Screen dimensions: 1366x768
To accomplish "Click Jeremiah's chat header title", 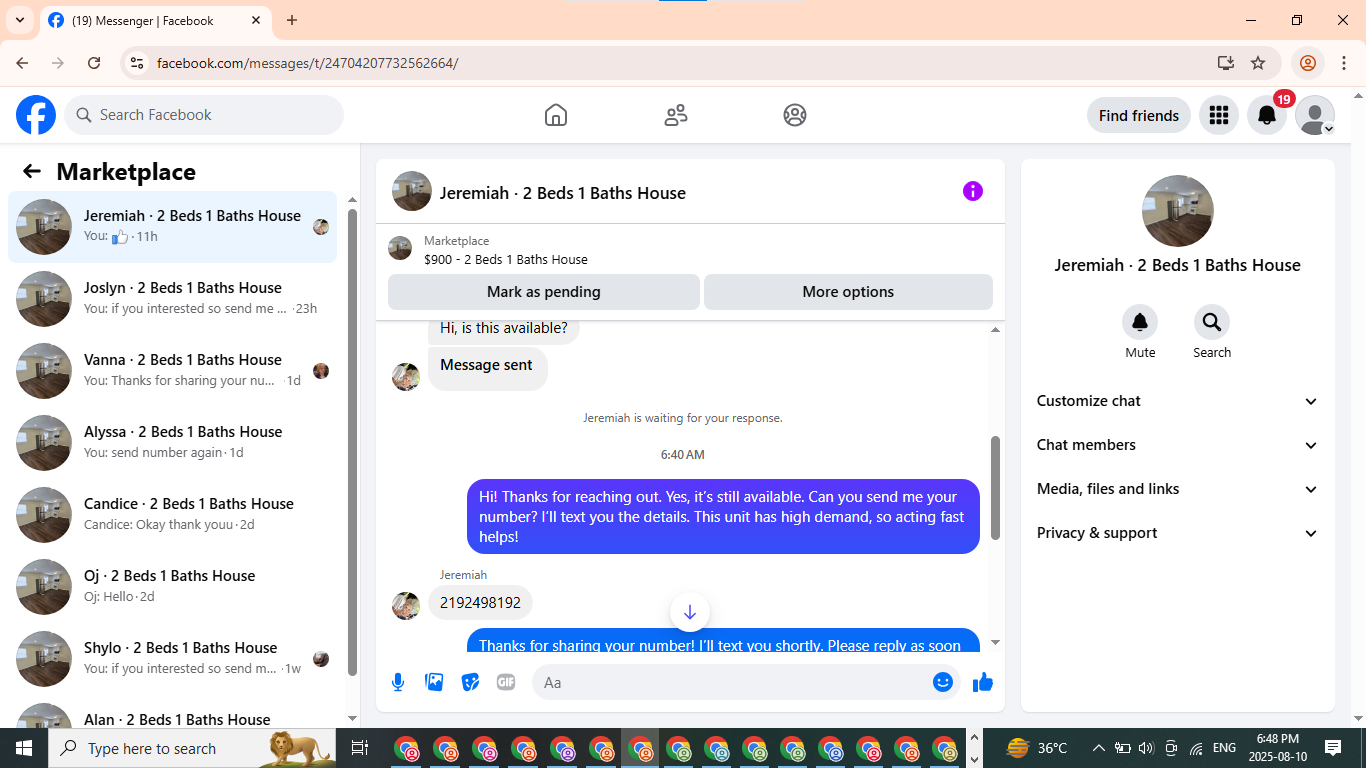I will point(563,193).
